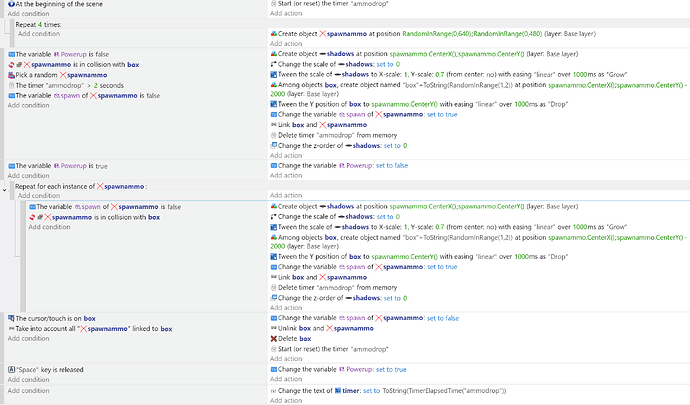Select the Pick a random spawnammo condition

(58, 75)
